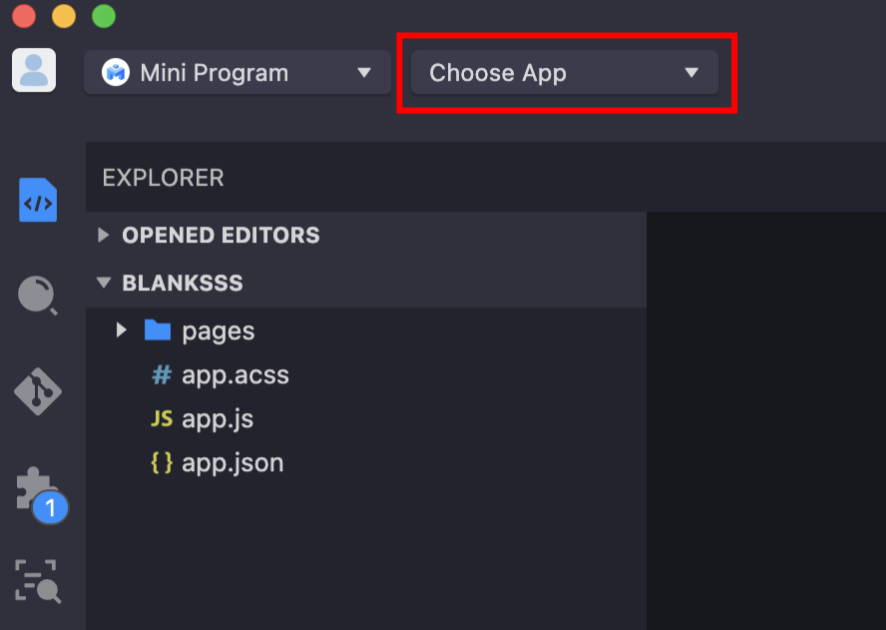Image resolution: width=886 pixels, height=630 pixels.
Task: Open the Search magnifier icon in sidebar
Action: pyautogui.click(x=37, y=295)
